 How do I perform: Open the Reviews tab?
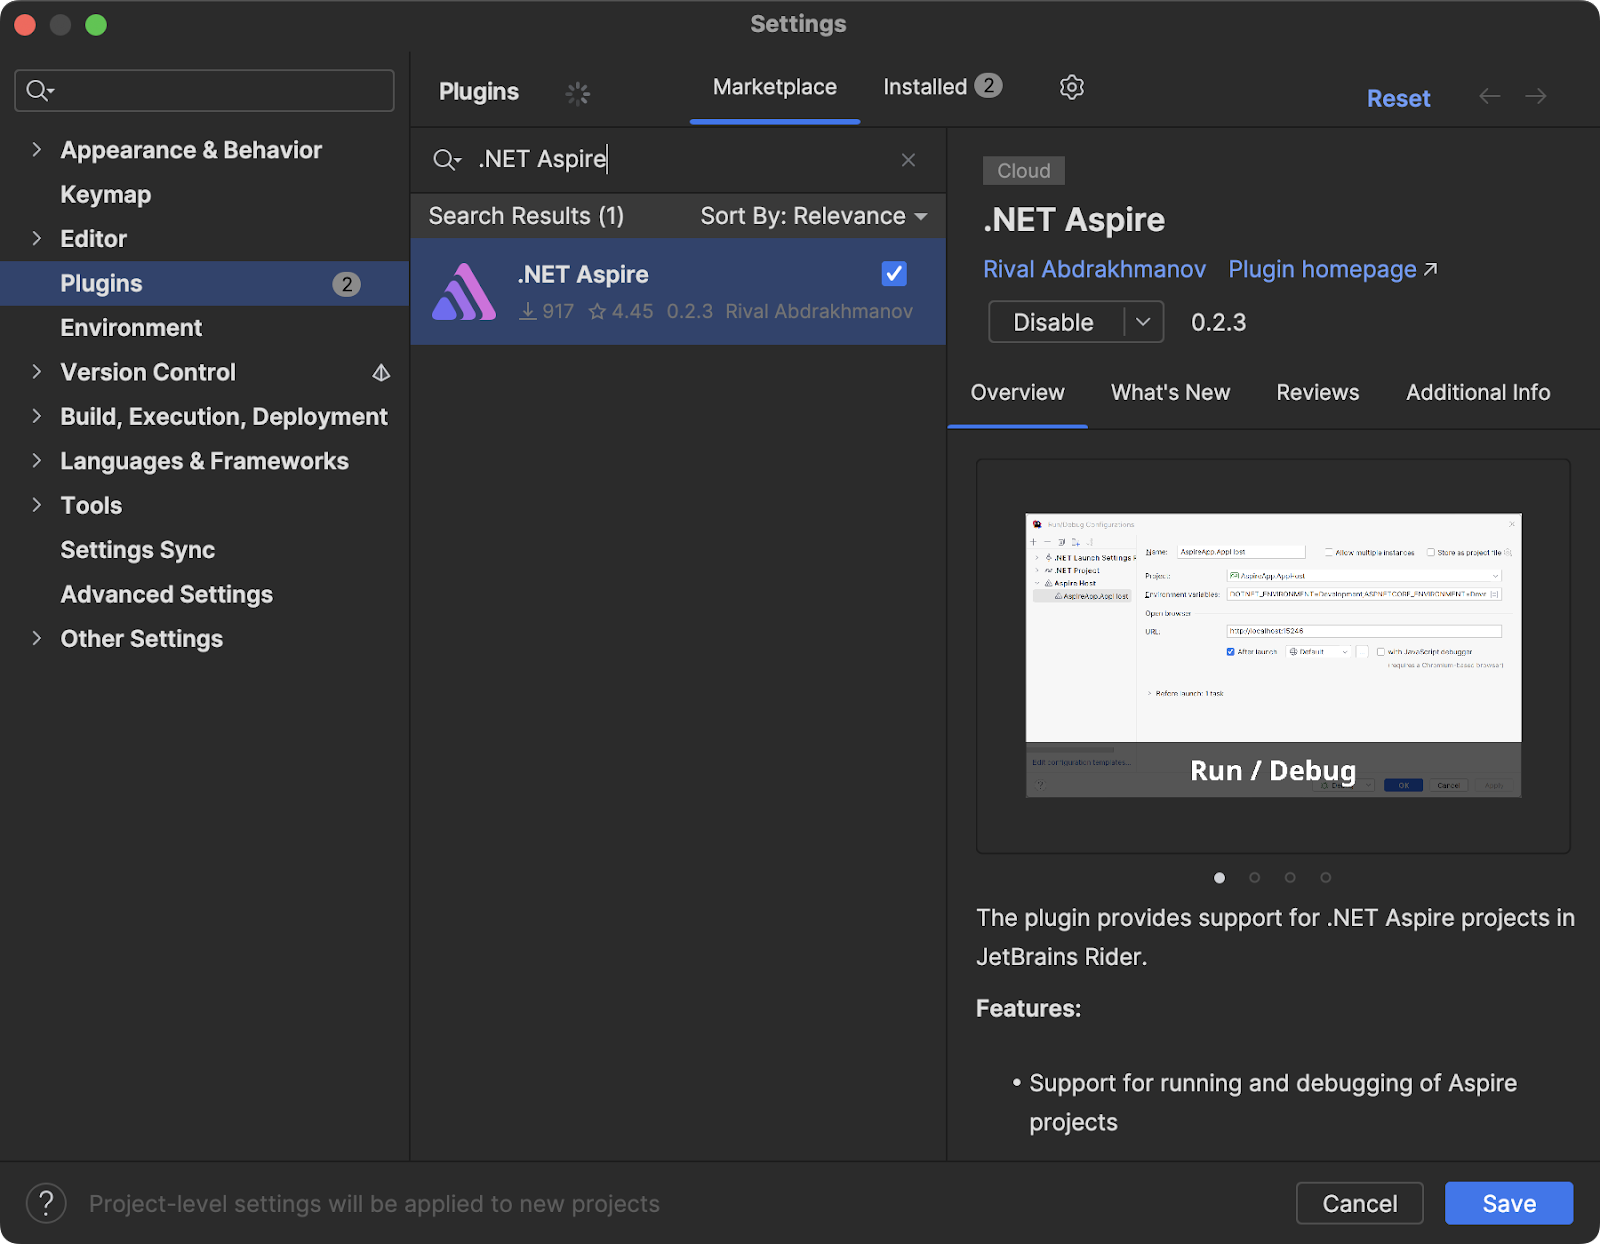click(1317, 393)
